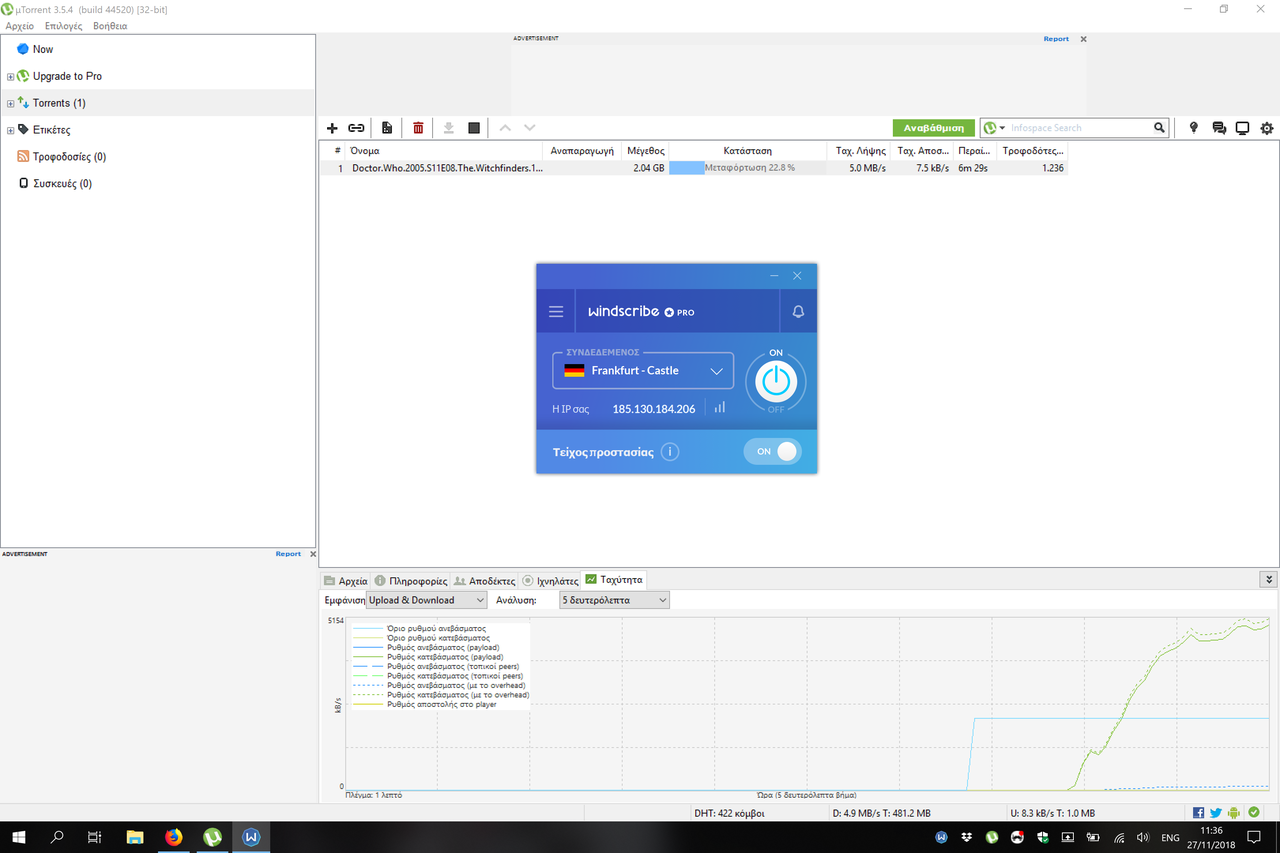
Task: Open Firefox from the taskbar
Action: point(174,837)
